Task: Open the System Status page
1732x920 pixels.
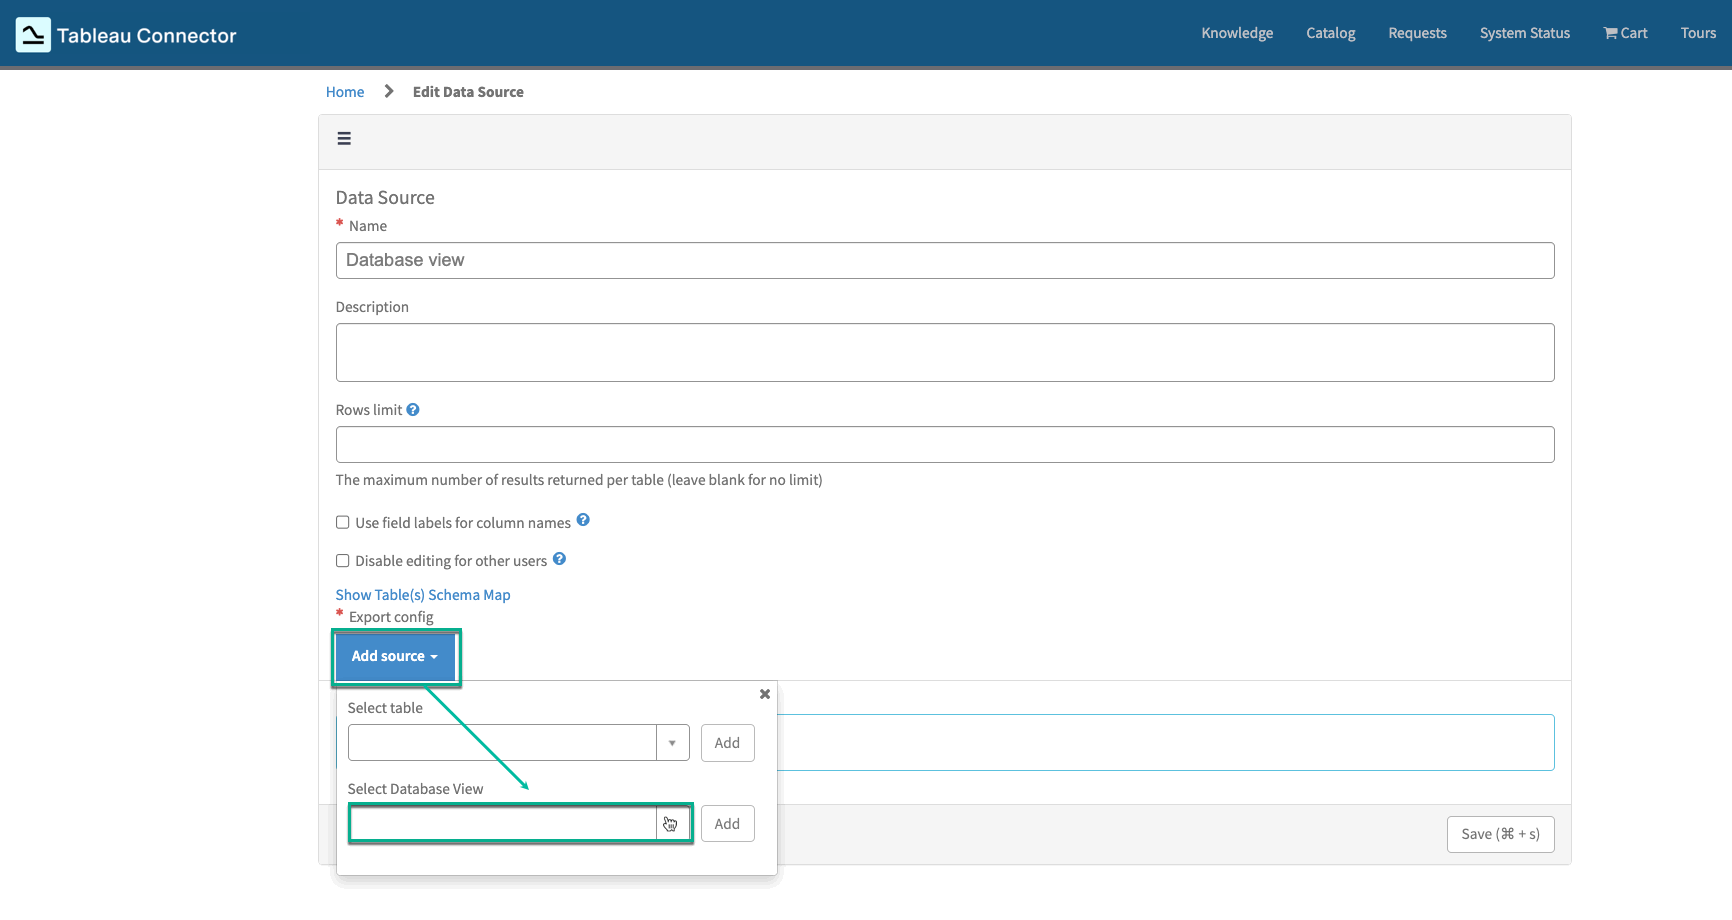Action: [1524, 33]
